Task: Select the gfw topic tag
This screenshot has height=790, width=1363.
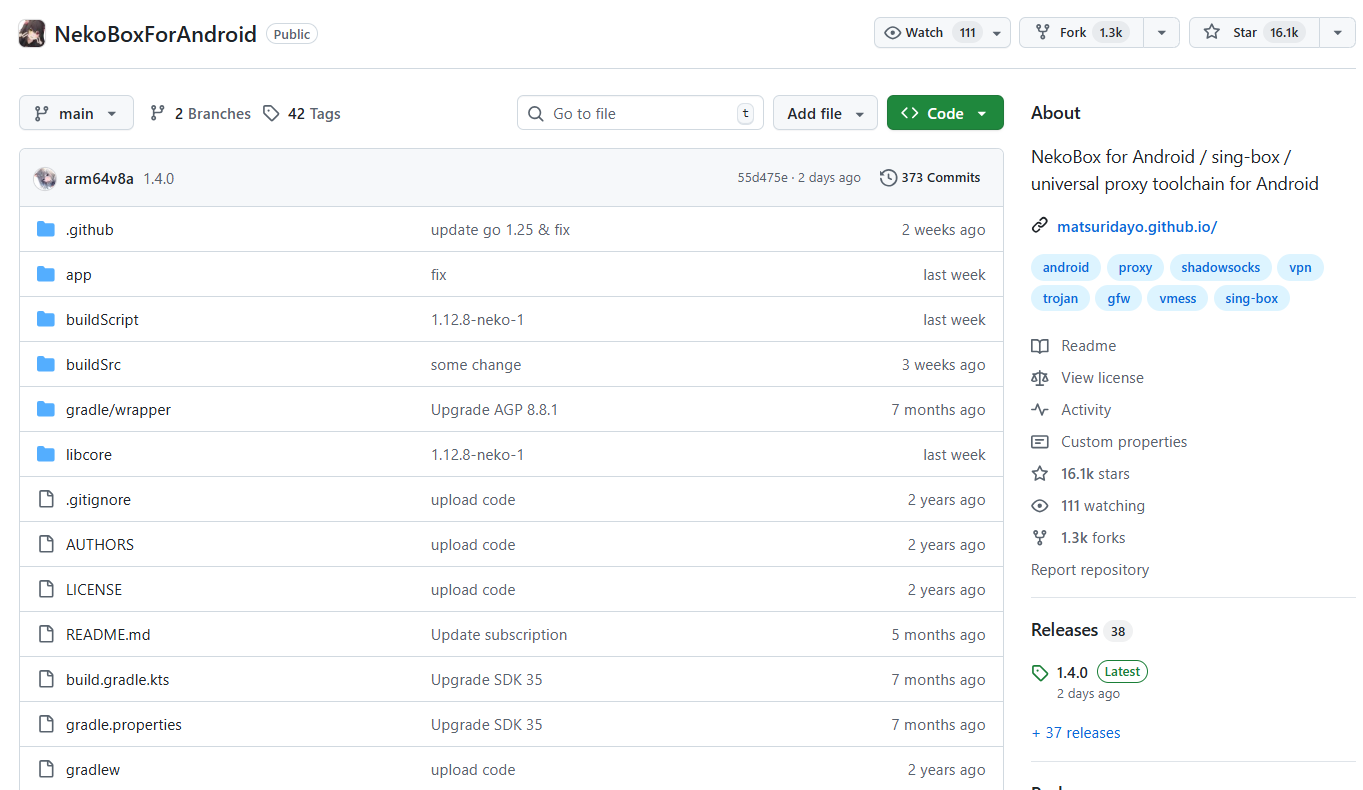Action: (1119, 298)
